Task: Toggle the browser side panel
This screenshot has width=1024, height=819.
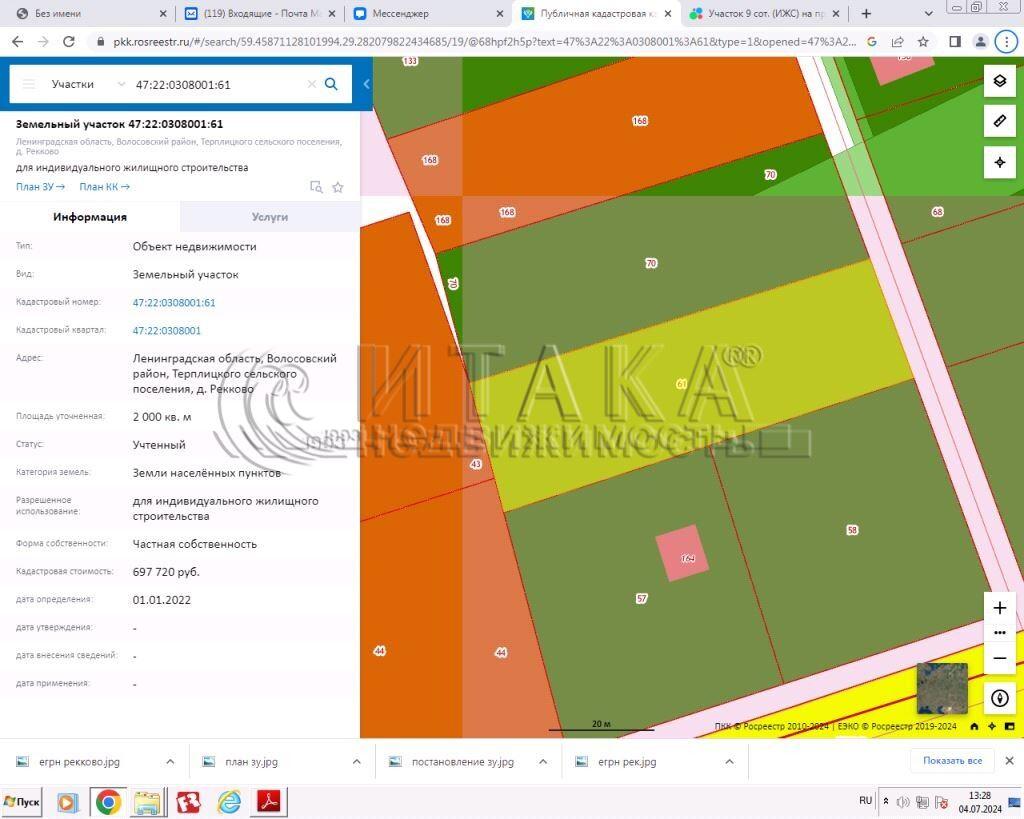Action: click(x=955, y=42)
